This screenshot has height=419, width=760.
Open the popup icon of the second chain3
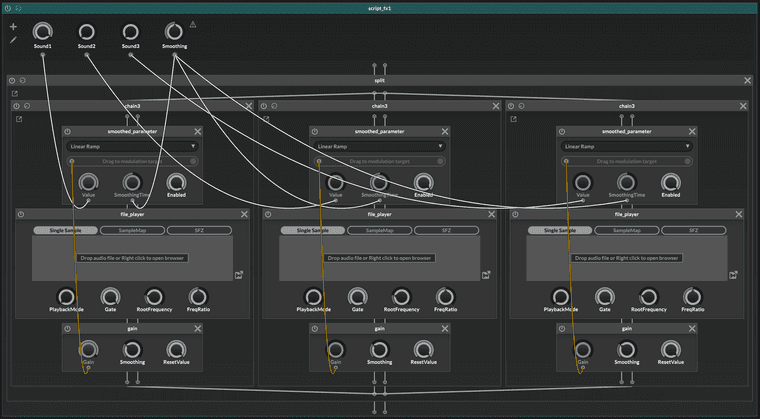pos(266,119)
